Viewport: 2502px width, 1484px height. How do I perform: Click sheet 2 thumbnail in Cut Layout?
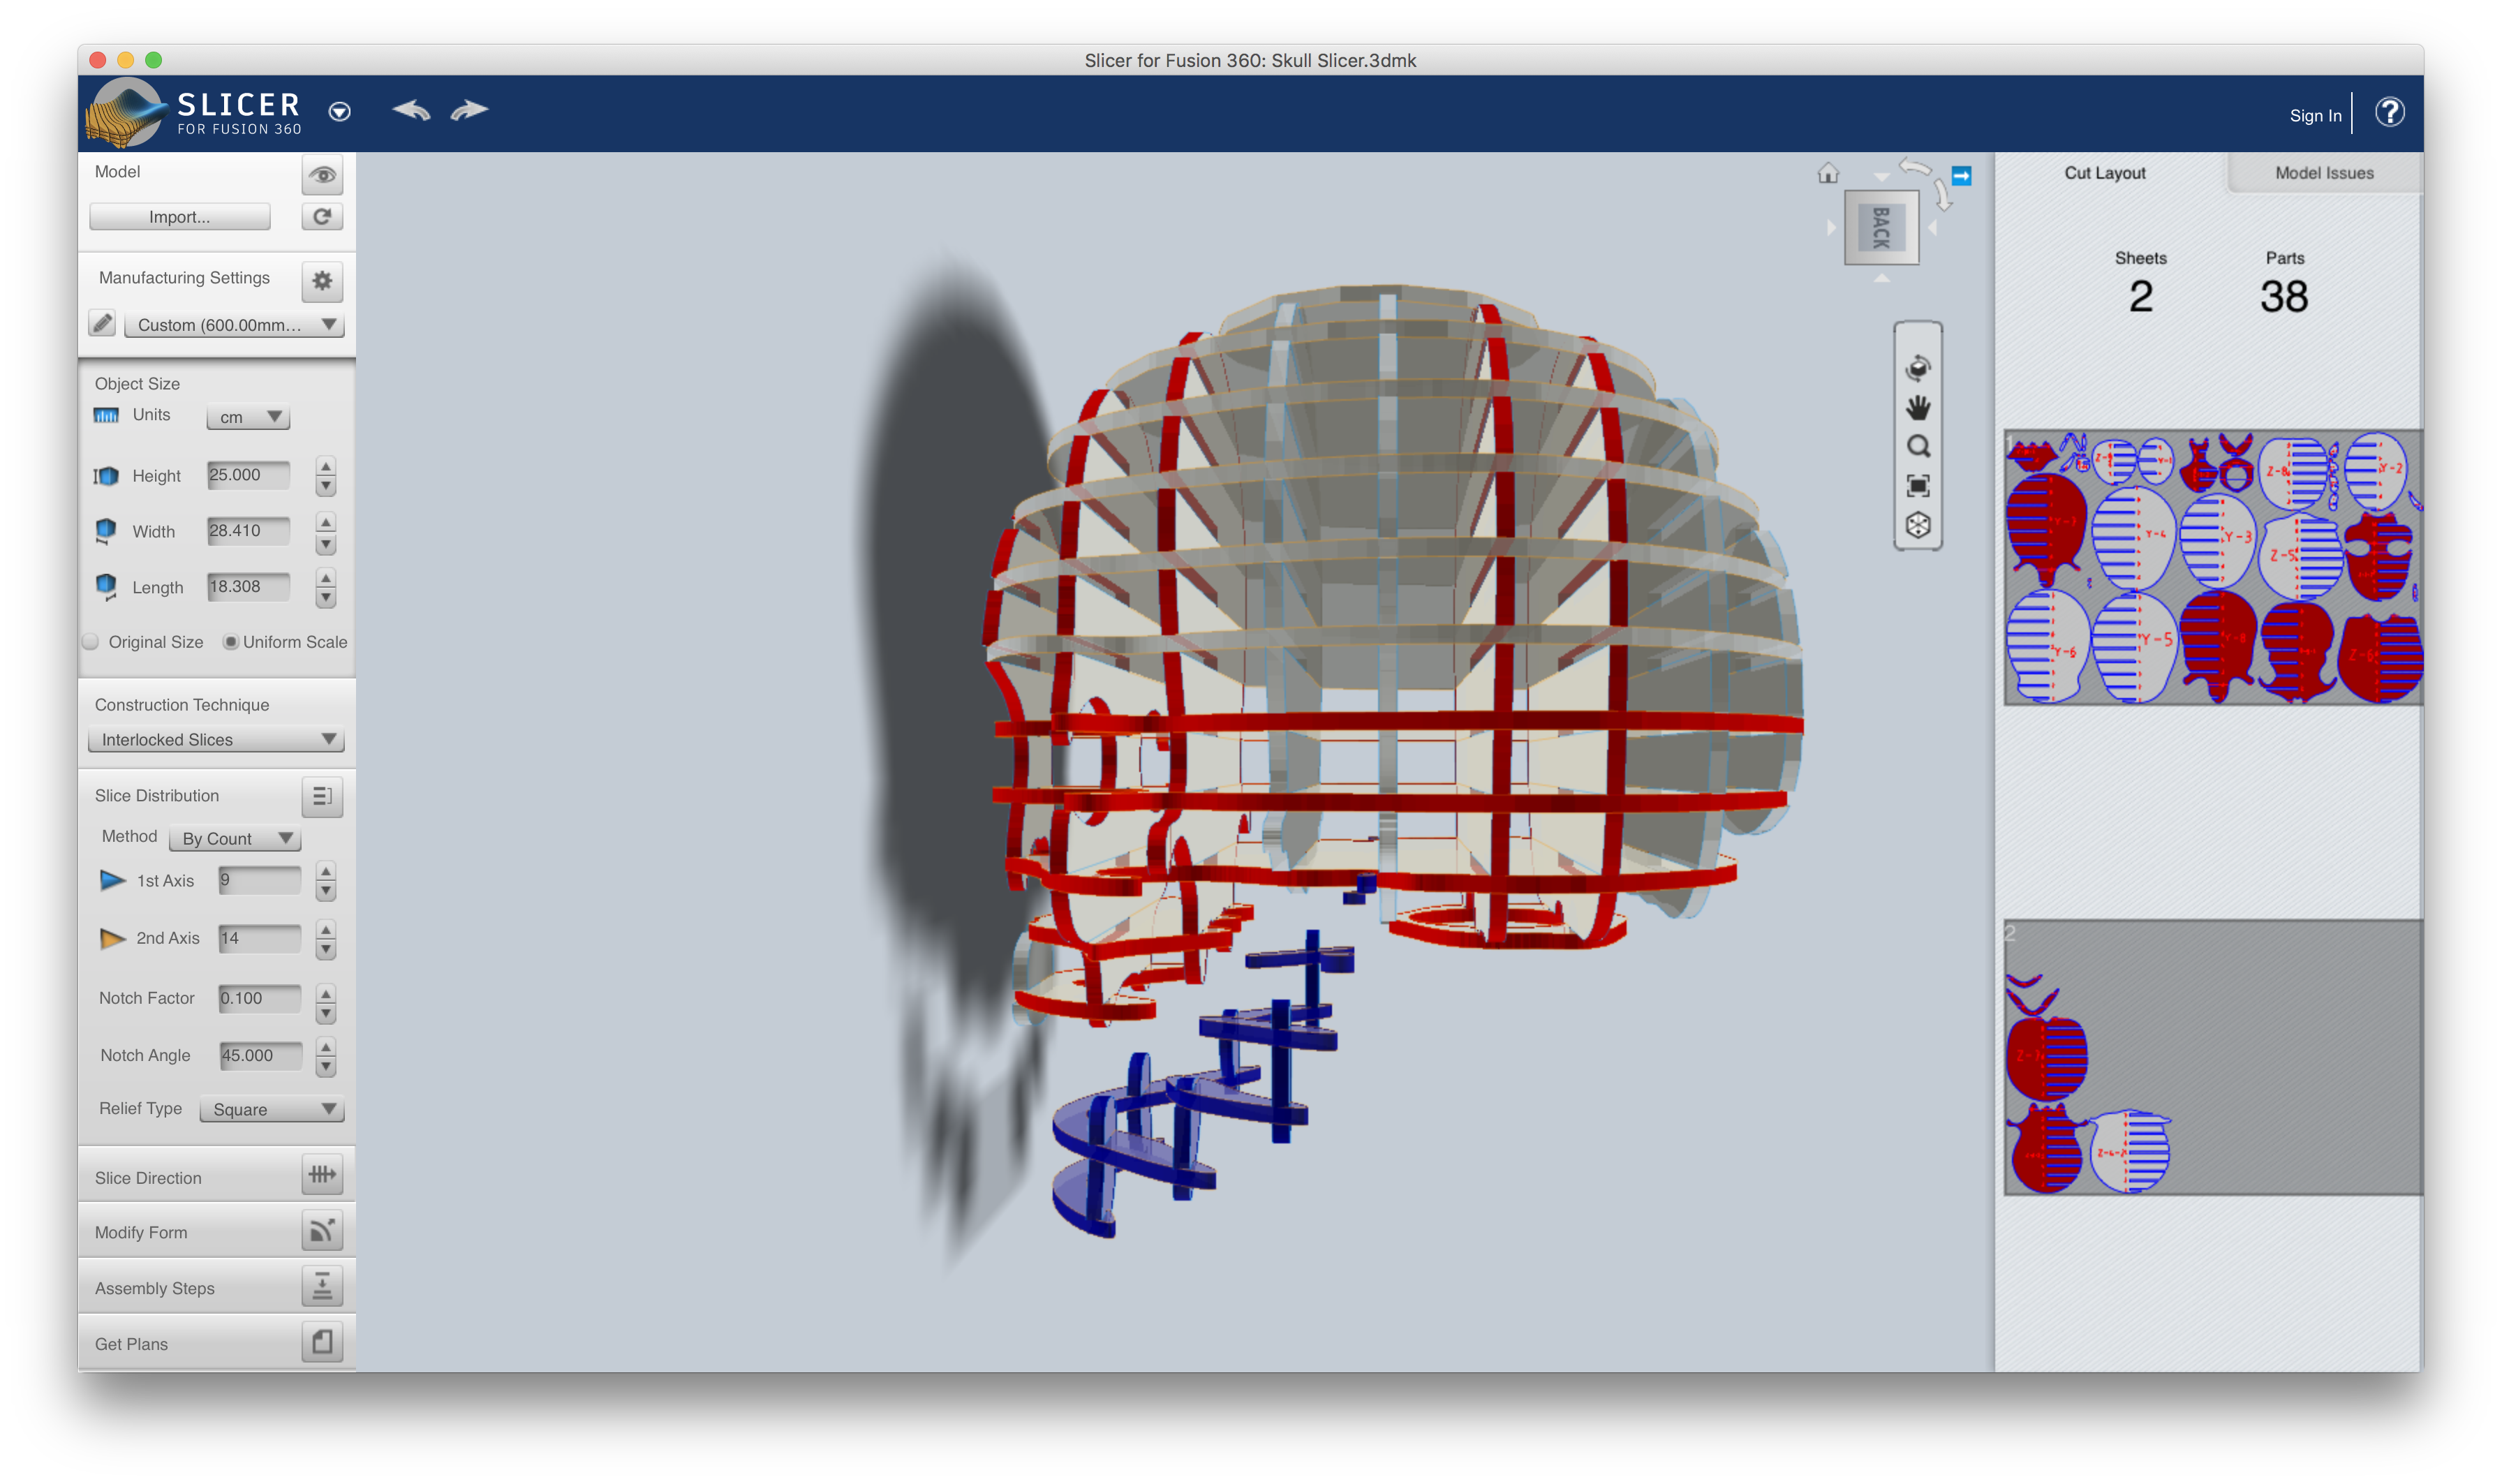point(2212,1058)
